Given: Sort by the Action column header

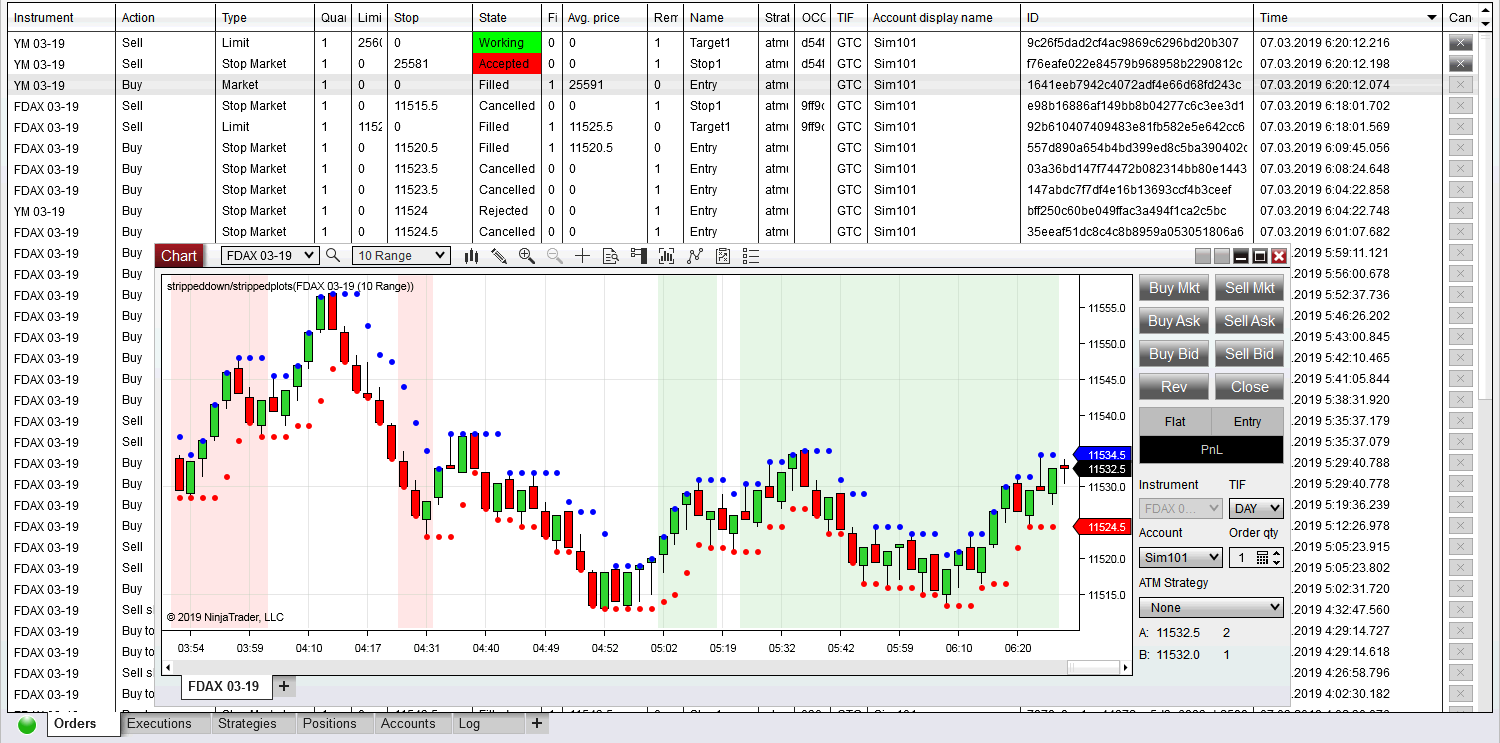Looking at the screenshot, I should point(165,18).
